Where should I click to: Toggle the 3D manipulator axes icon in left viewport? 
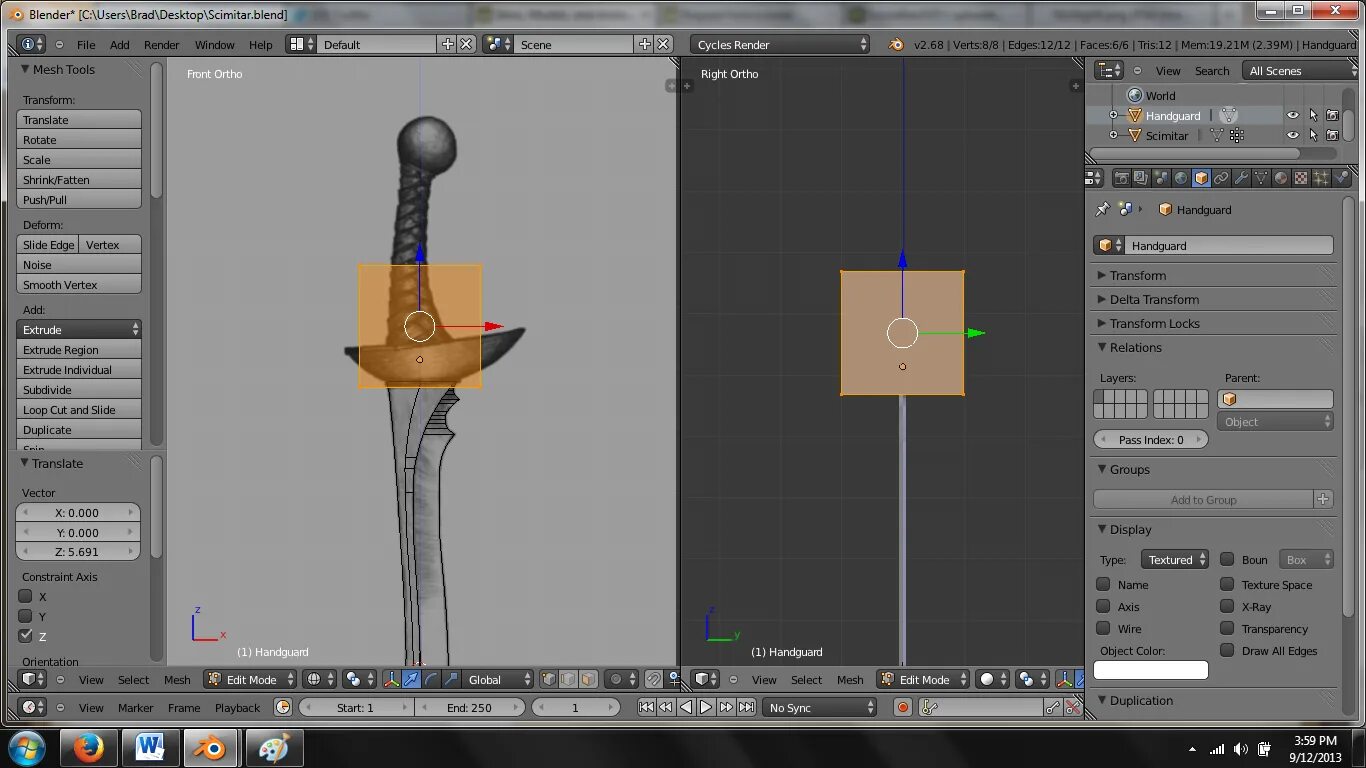[392, 679]
